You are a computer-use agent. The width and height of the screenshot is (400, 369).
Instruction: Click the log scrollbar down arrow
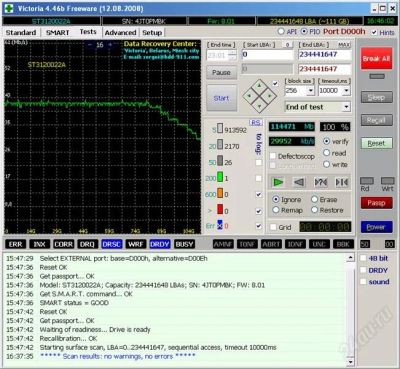[350, 362]
